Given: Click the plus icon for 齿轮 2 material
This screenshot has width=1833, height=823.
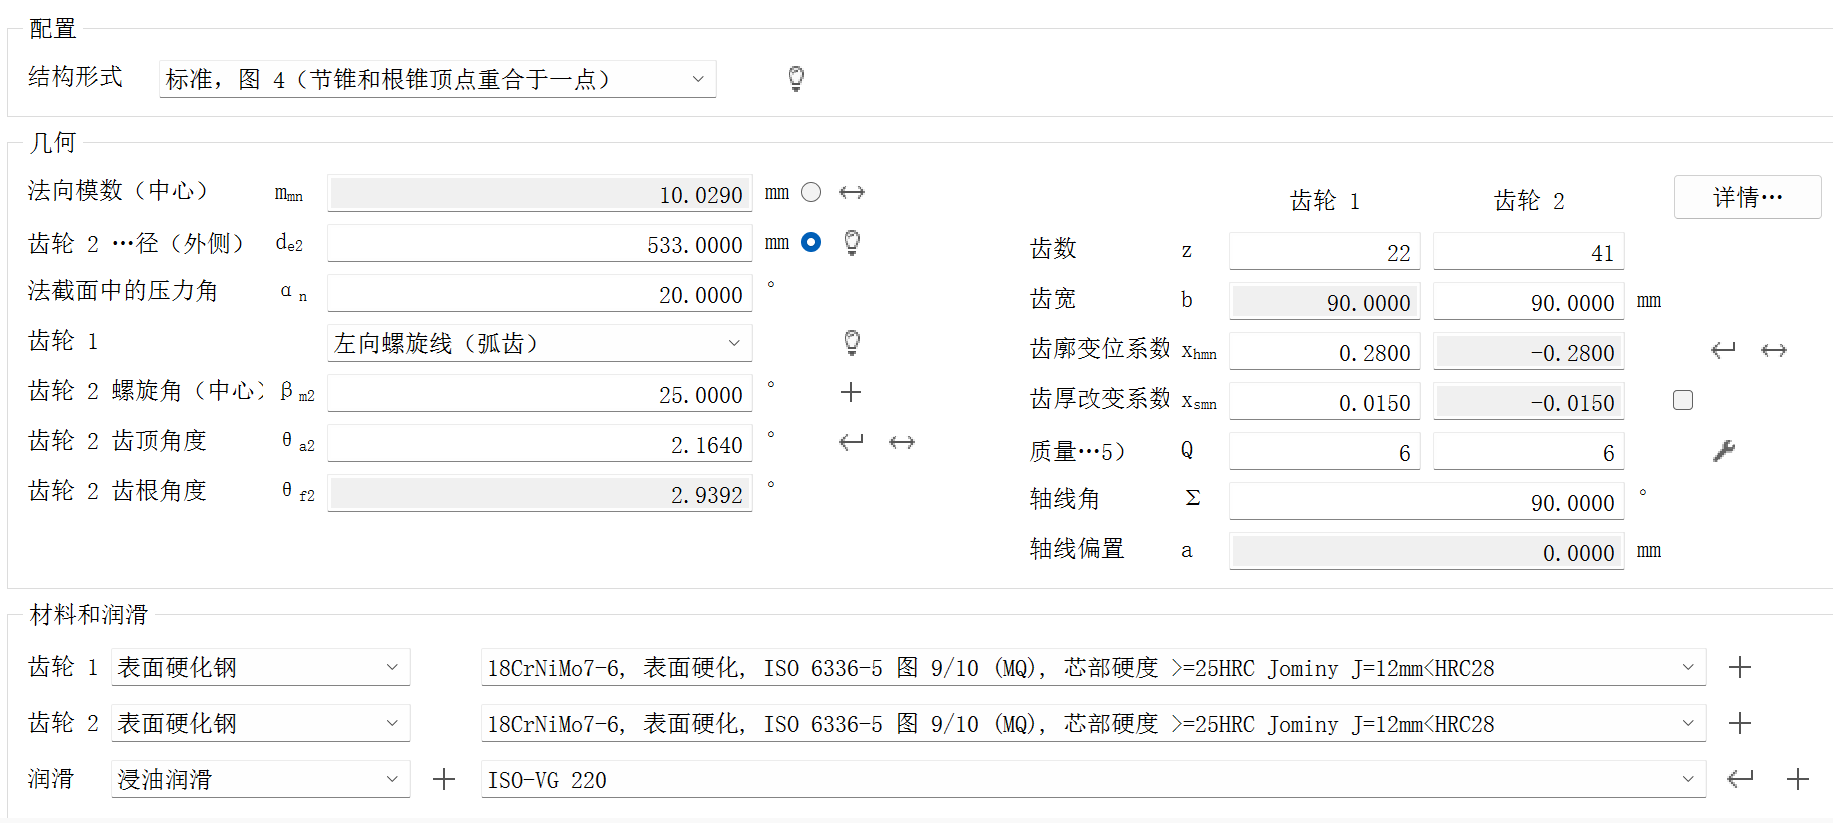Looking at the screenshot, I should tap(1740, 723).
